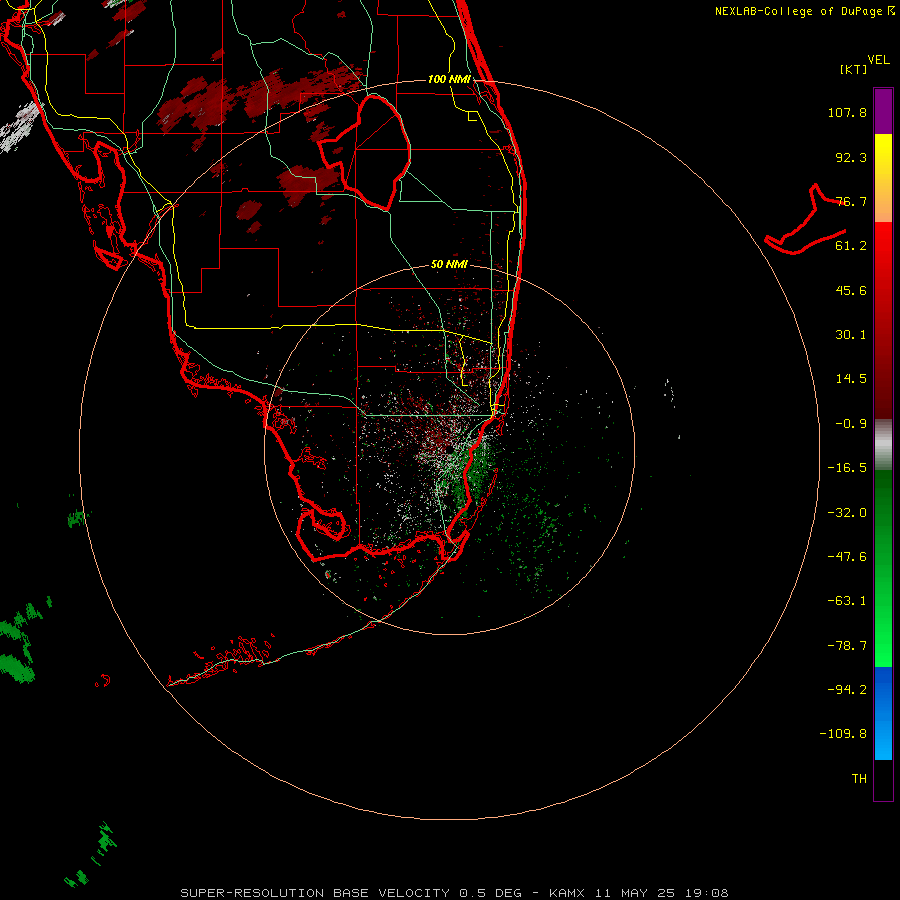Click the bright green segment of the color bar
This screenshot has width=900, height=900.
[x=883, y=568]
